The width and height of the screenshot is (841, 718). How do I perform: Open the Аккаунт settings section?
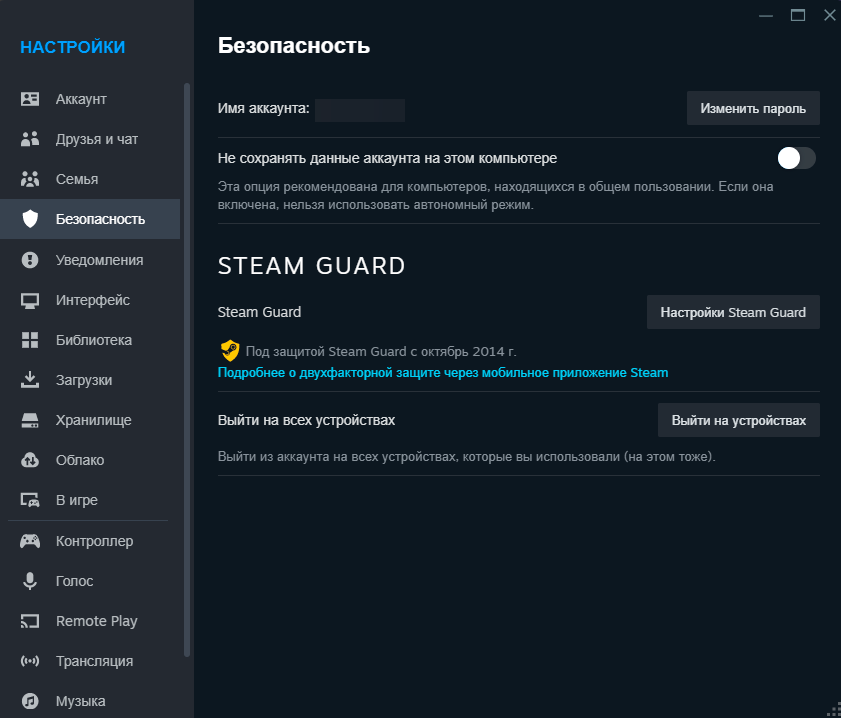point(90,99)
